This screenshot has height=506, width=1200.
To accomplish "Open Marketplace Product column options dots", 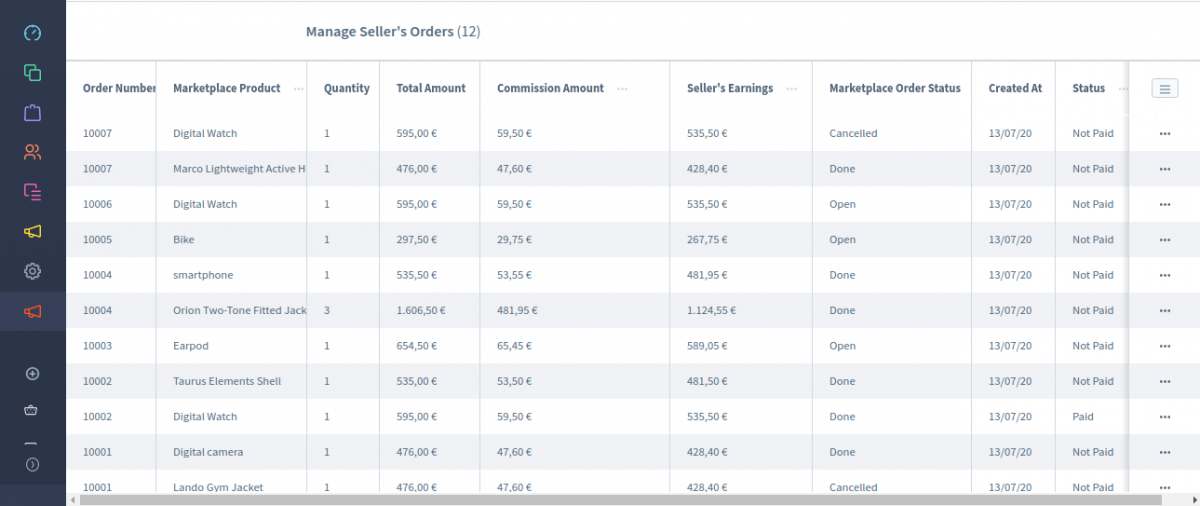I will click(x=299, y=89).
